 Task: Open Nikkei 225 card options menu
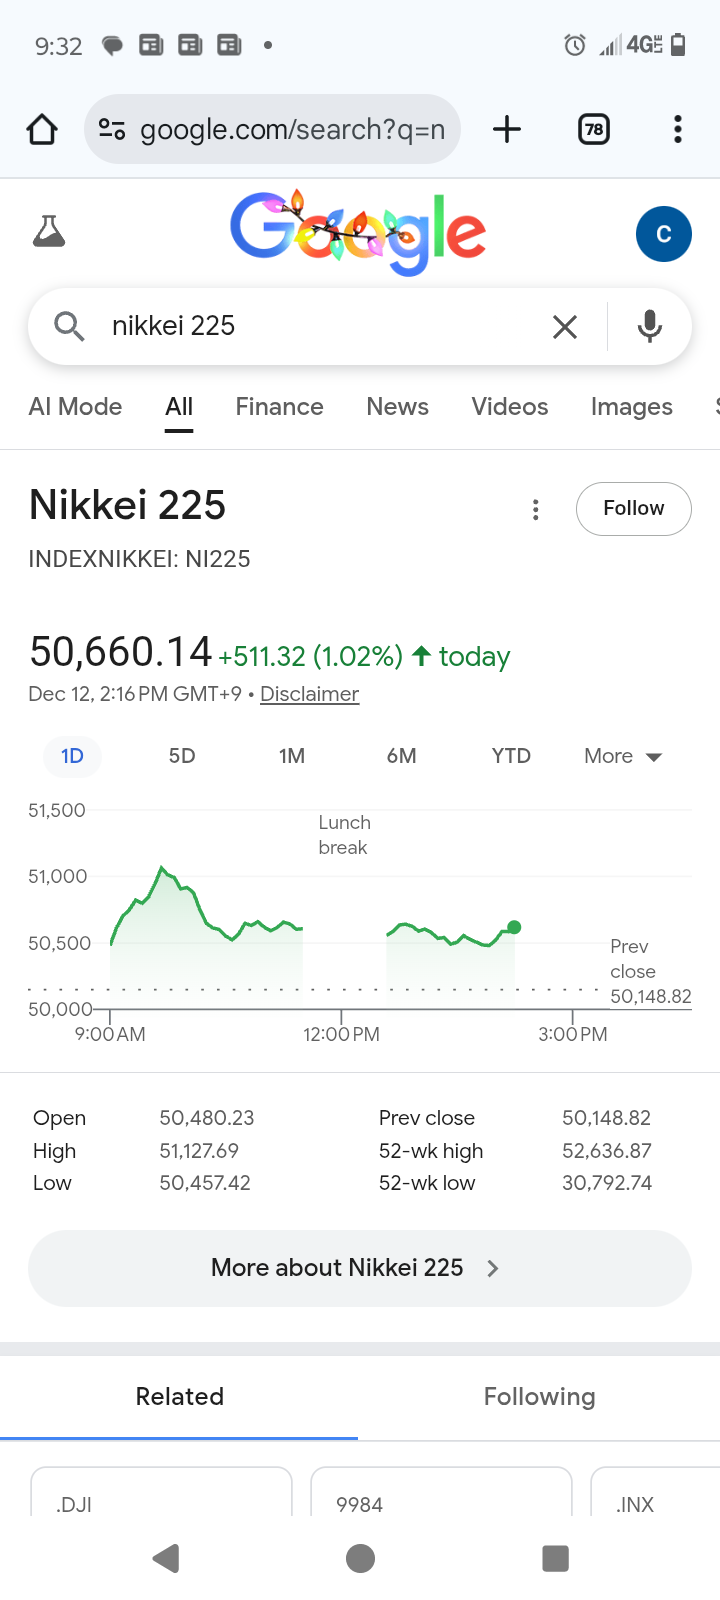click(x=536, y=510)
